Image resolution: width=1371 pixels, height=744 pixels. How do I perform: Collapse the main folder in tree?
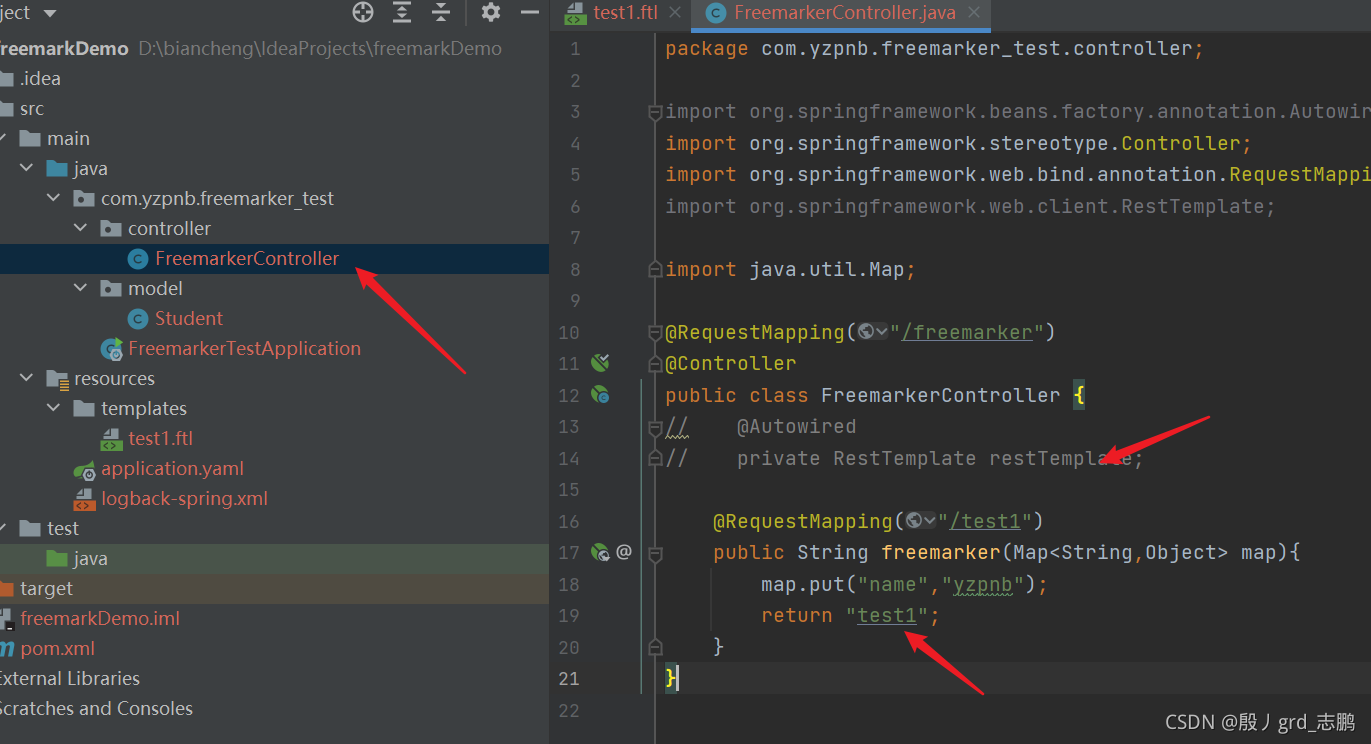[x=4, y=139]
